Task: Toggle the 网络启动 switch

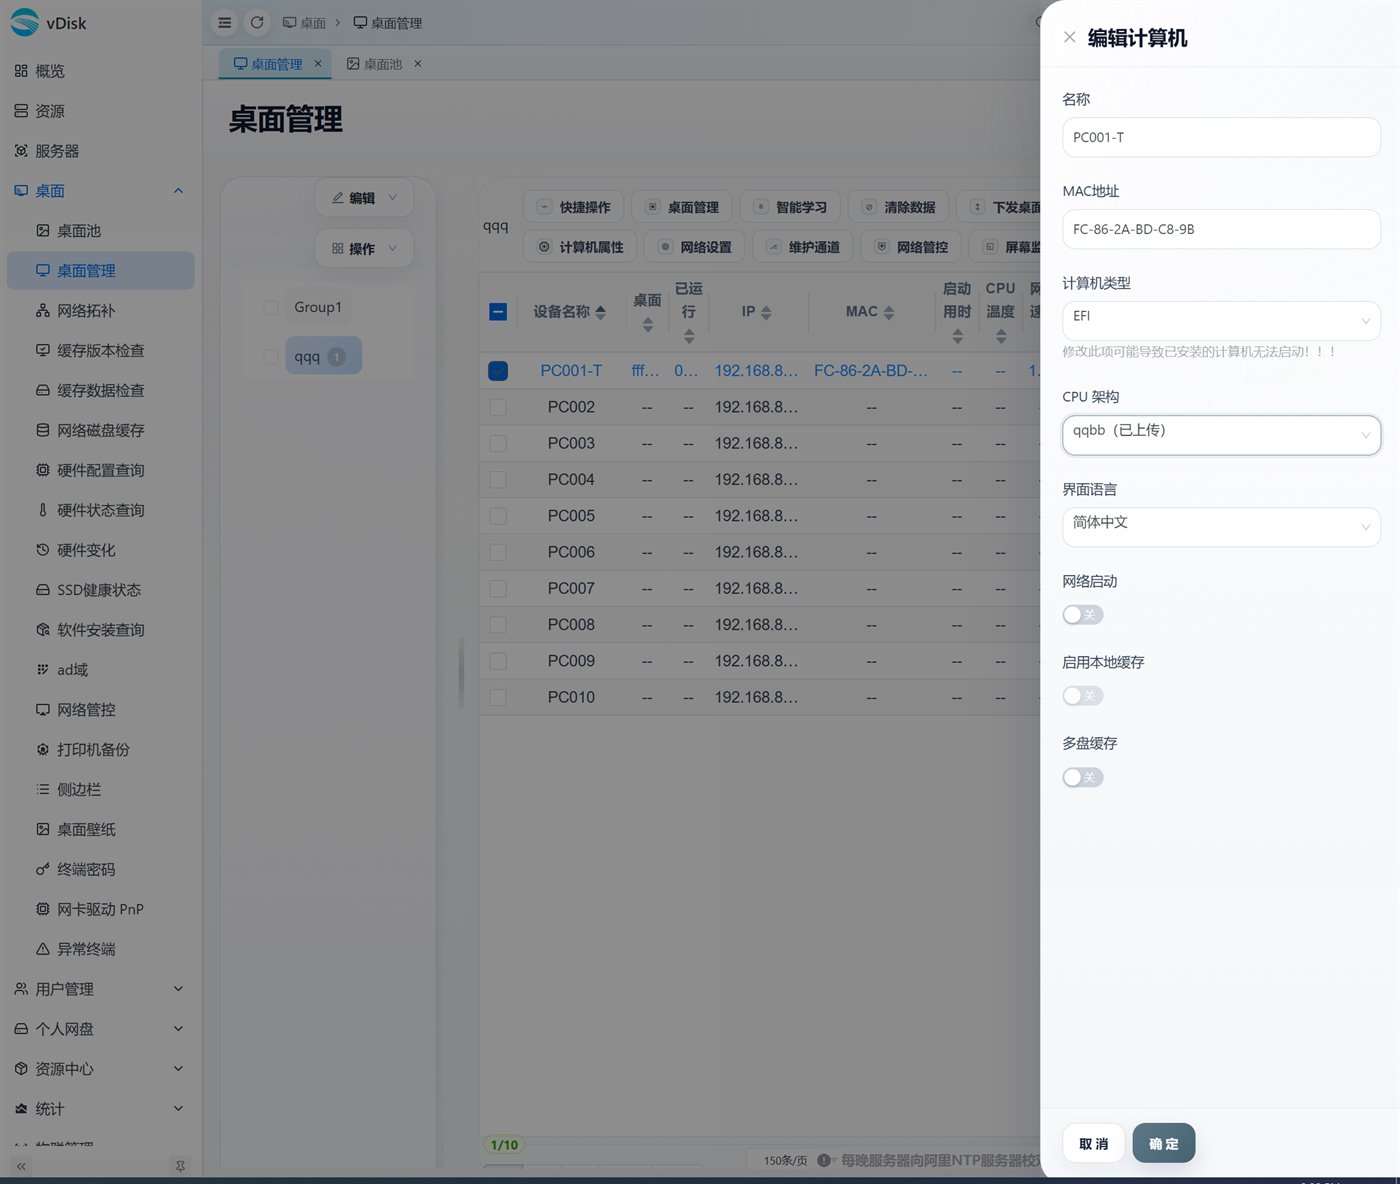Action: coord(1083,614)
